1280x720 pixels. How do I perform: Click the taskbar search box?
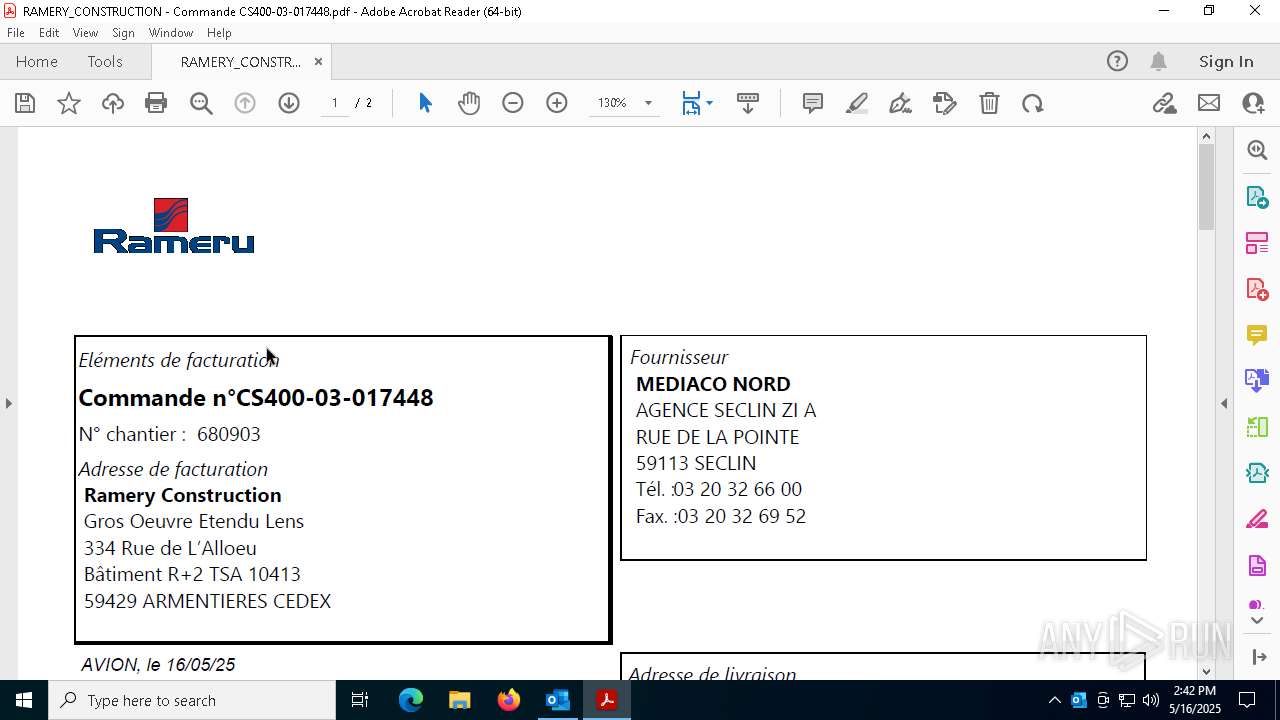(192, 700)
